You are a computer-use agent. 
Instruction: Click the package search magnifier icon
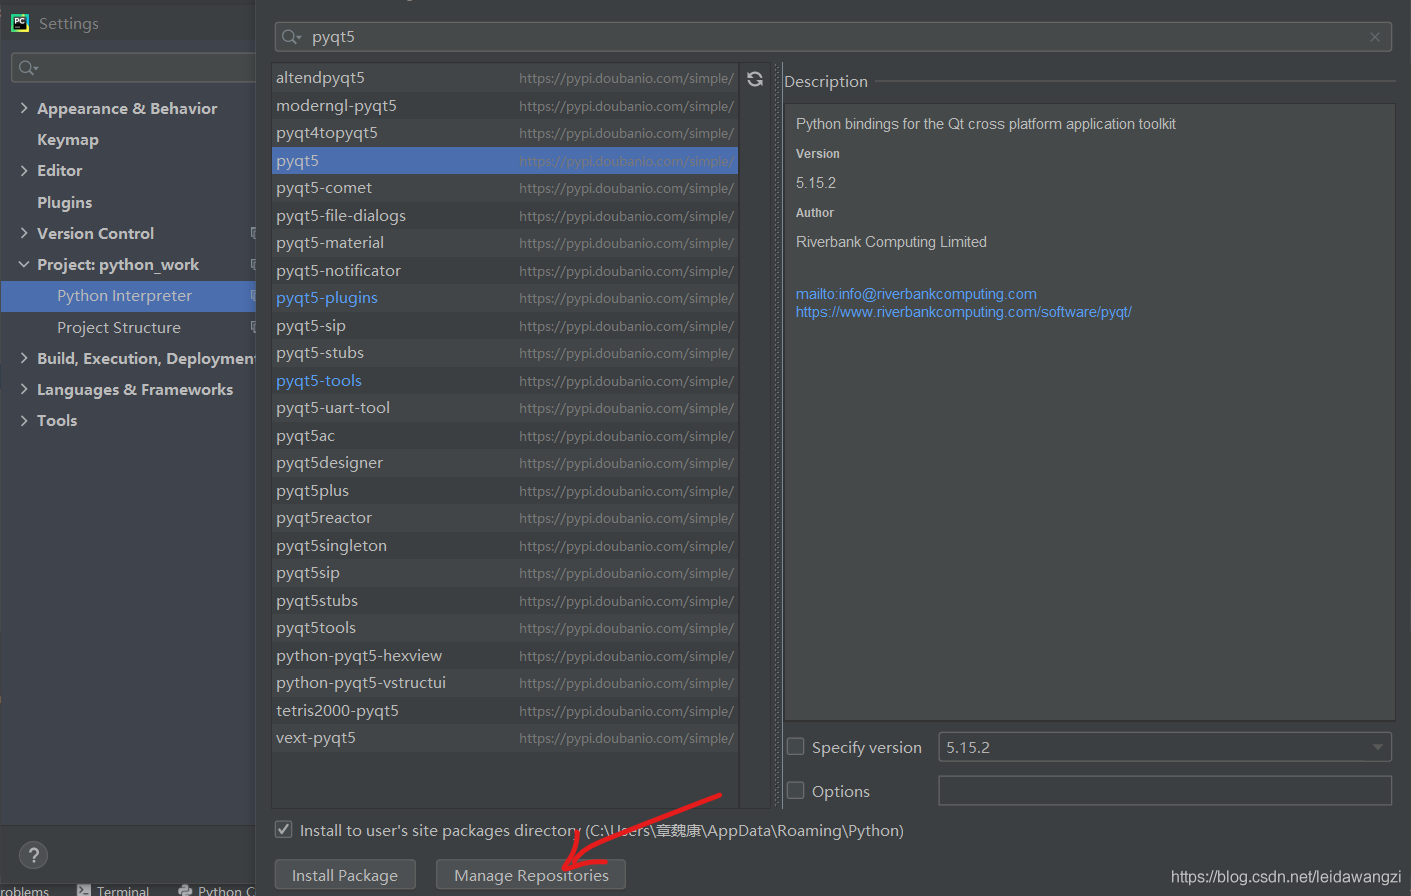coord(291,37)
